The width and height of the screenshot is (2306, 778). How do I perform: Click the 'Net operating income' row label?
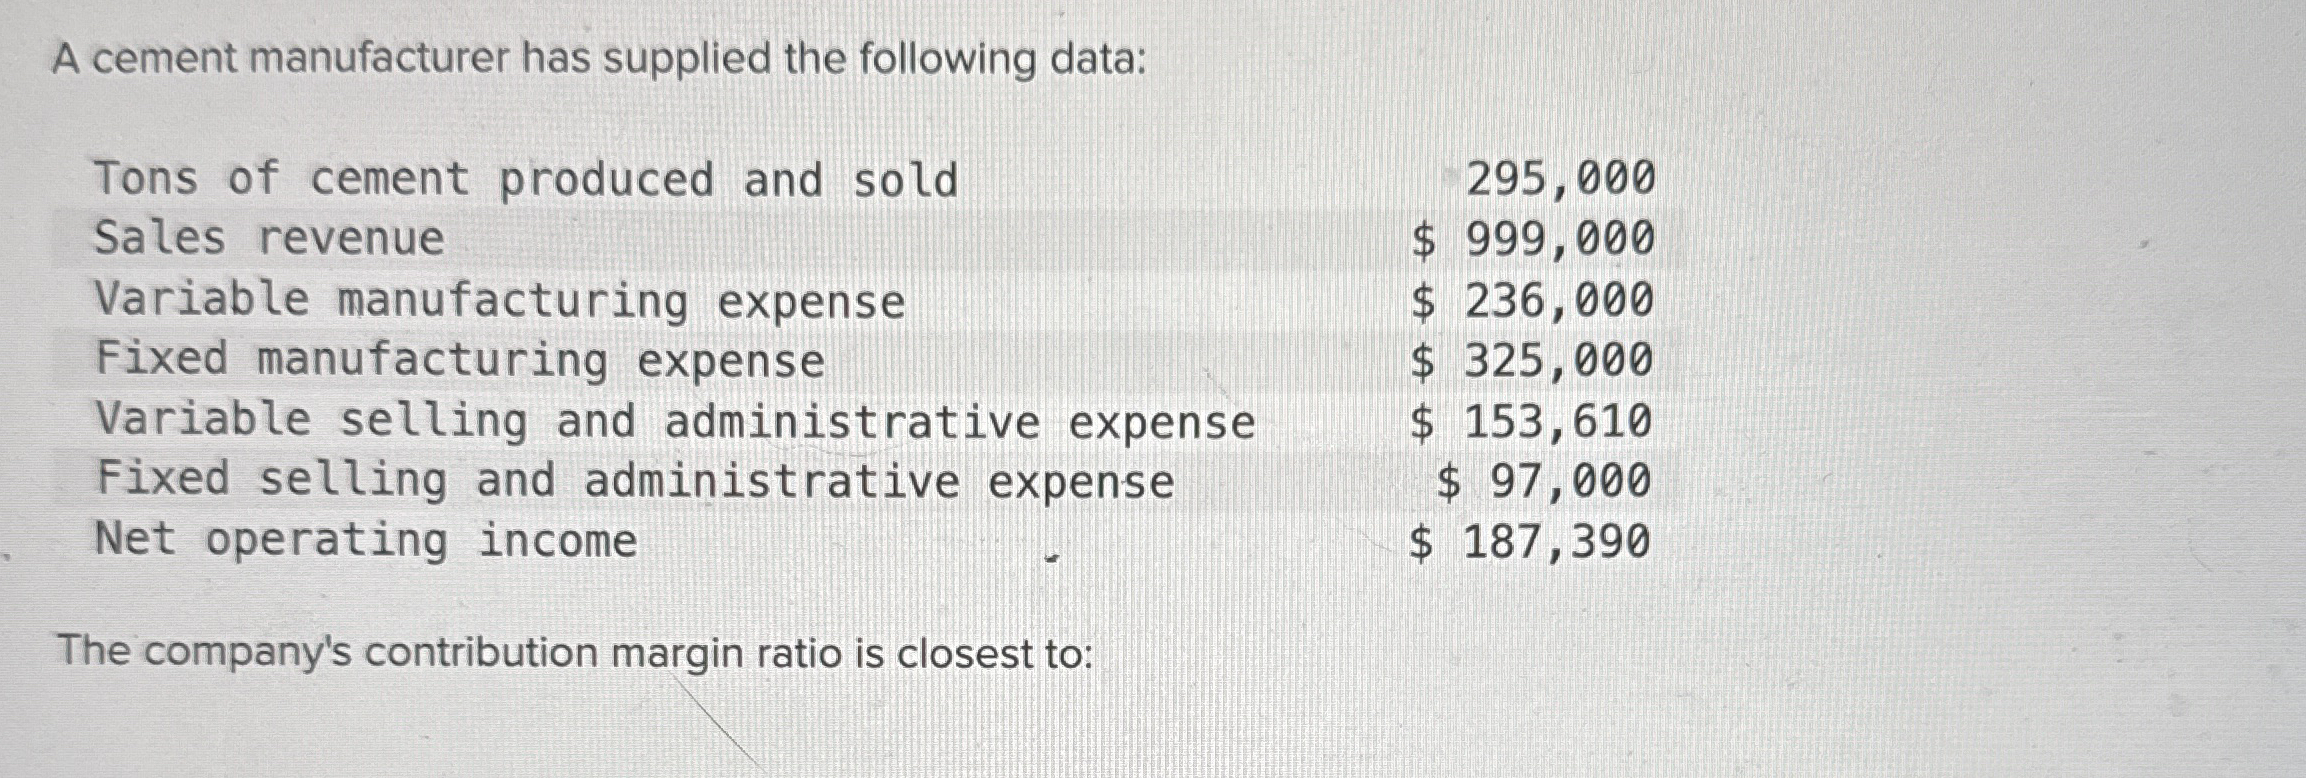pyautogui.click(x=366, y=541)
